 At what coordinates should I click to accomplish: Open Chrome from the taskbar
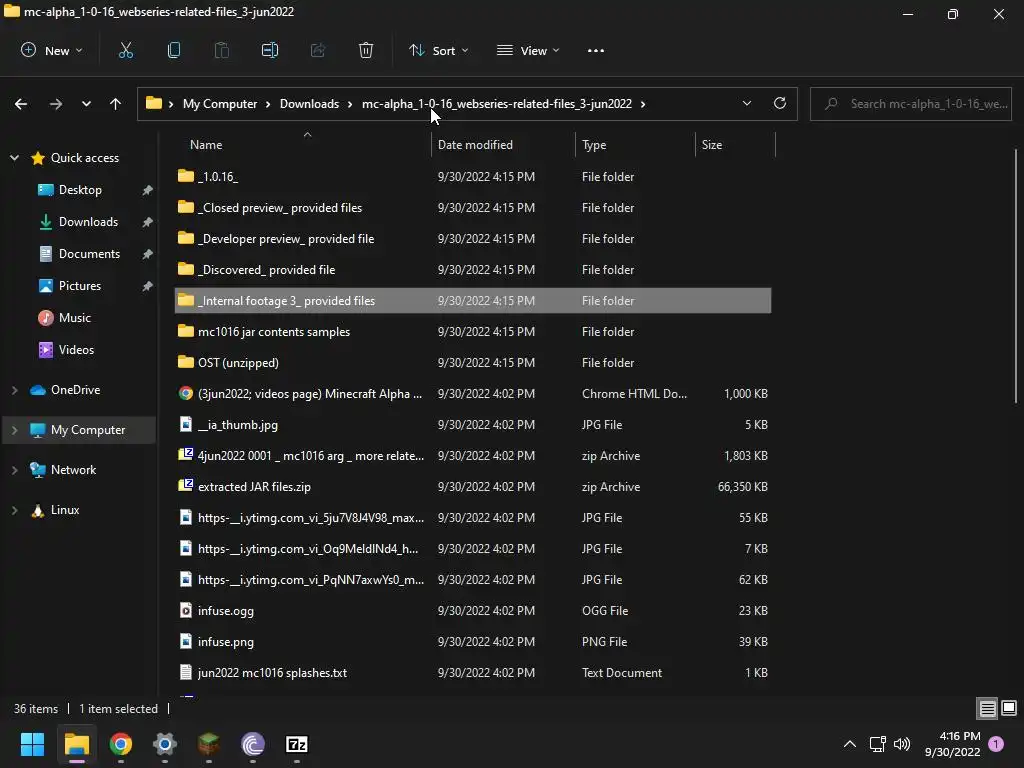coord(121,744)
